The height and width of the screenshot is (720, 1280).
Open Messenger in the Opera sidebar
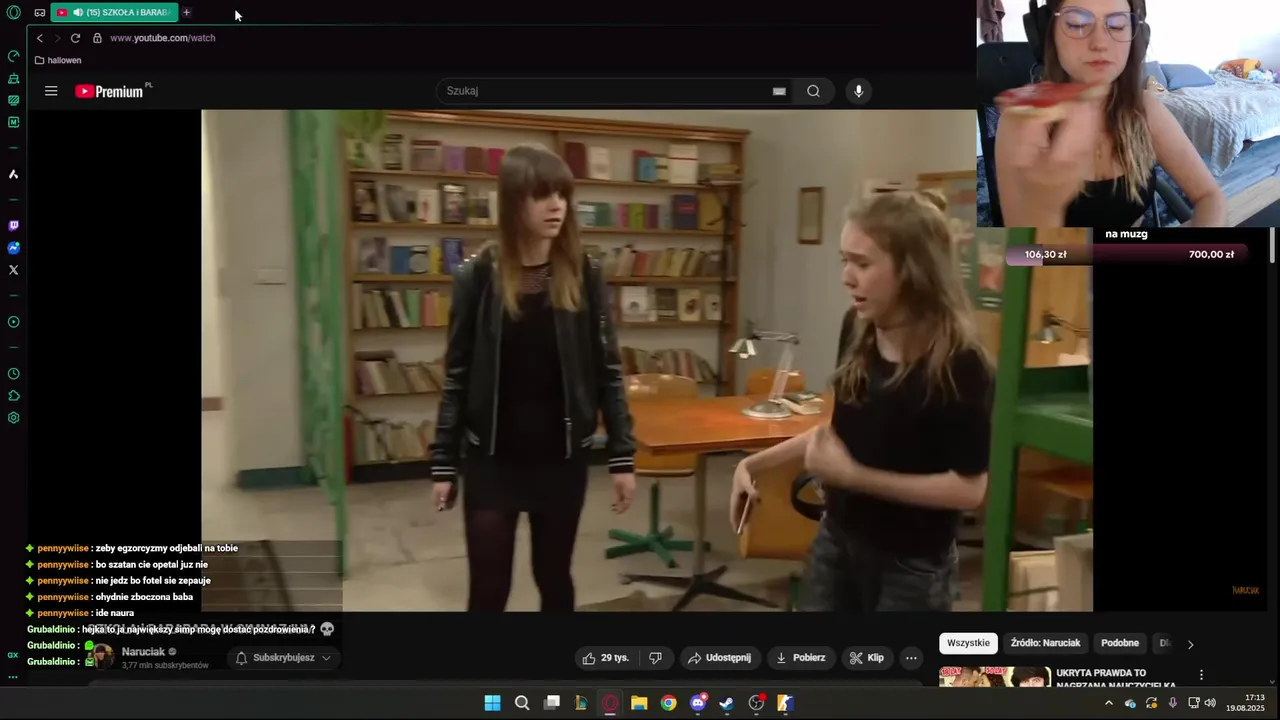tap(13, 248)
